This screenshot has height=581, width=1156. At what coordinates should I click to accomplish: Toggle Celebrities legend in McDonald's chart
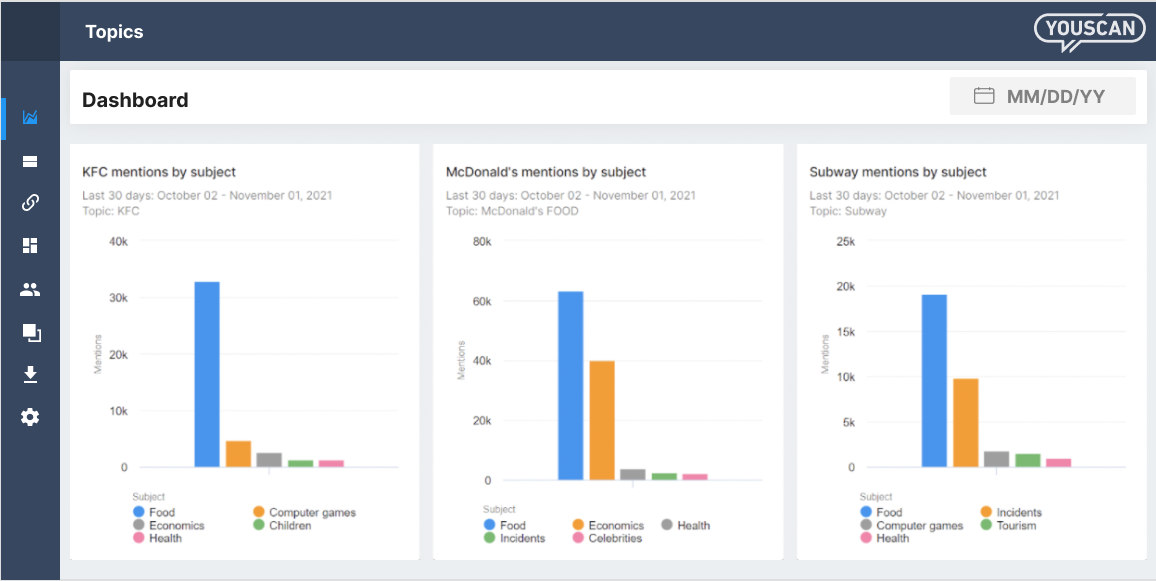(607, 538)
